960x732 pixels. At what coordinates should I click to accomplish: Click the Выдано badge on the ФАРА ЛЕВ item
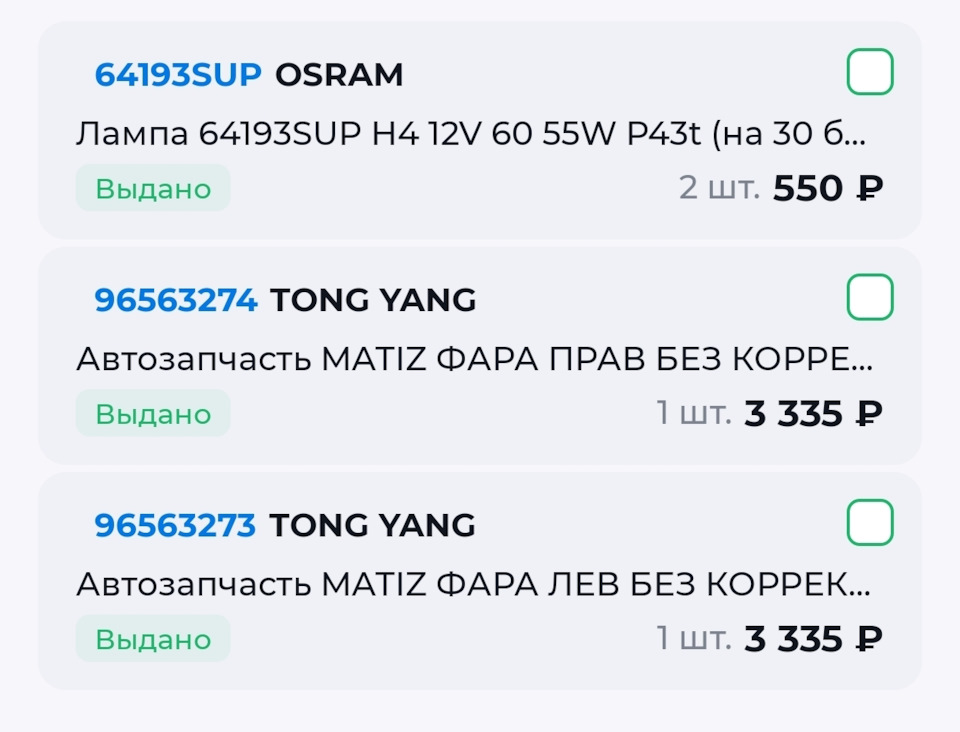[153, 637]
